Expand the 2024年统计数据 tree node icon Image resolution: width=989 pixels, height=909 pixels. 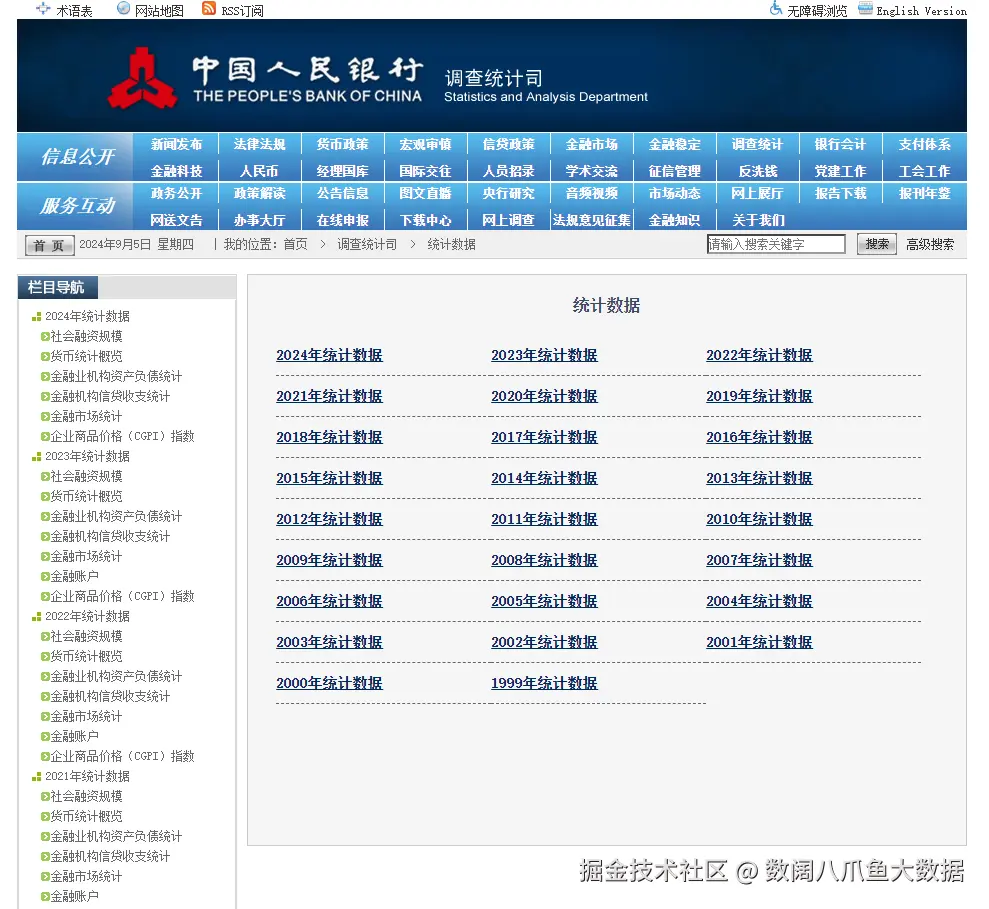pos(37,317)
